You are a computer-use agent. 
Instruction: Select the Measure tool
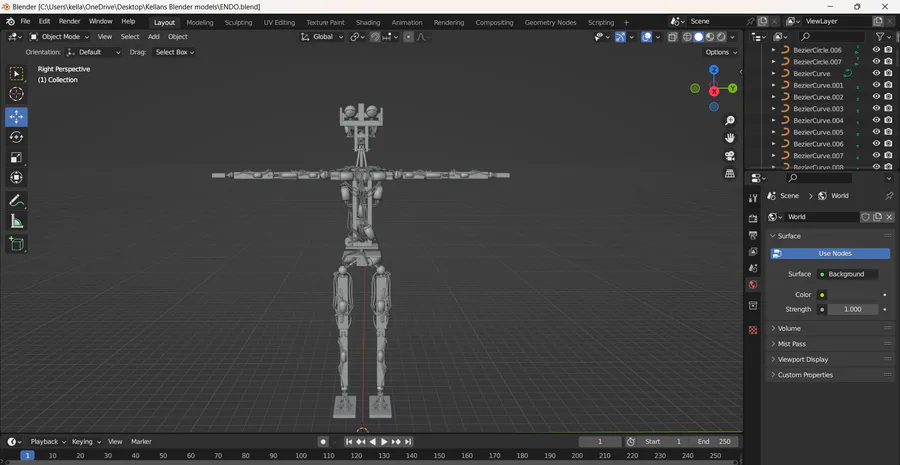pyautogui.click(x=16, y=221)
